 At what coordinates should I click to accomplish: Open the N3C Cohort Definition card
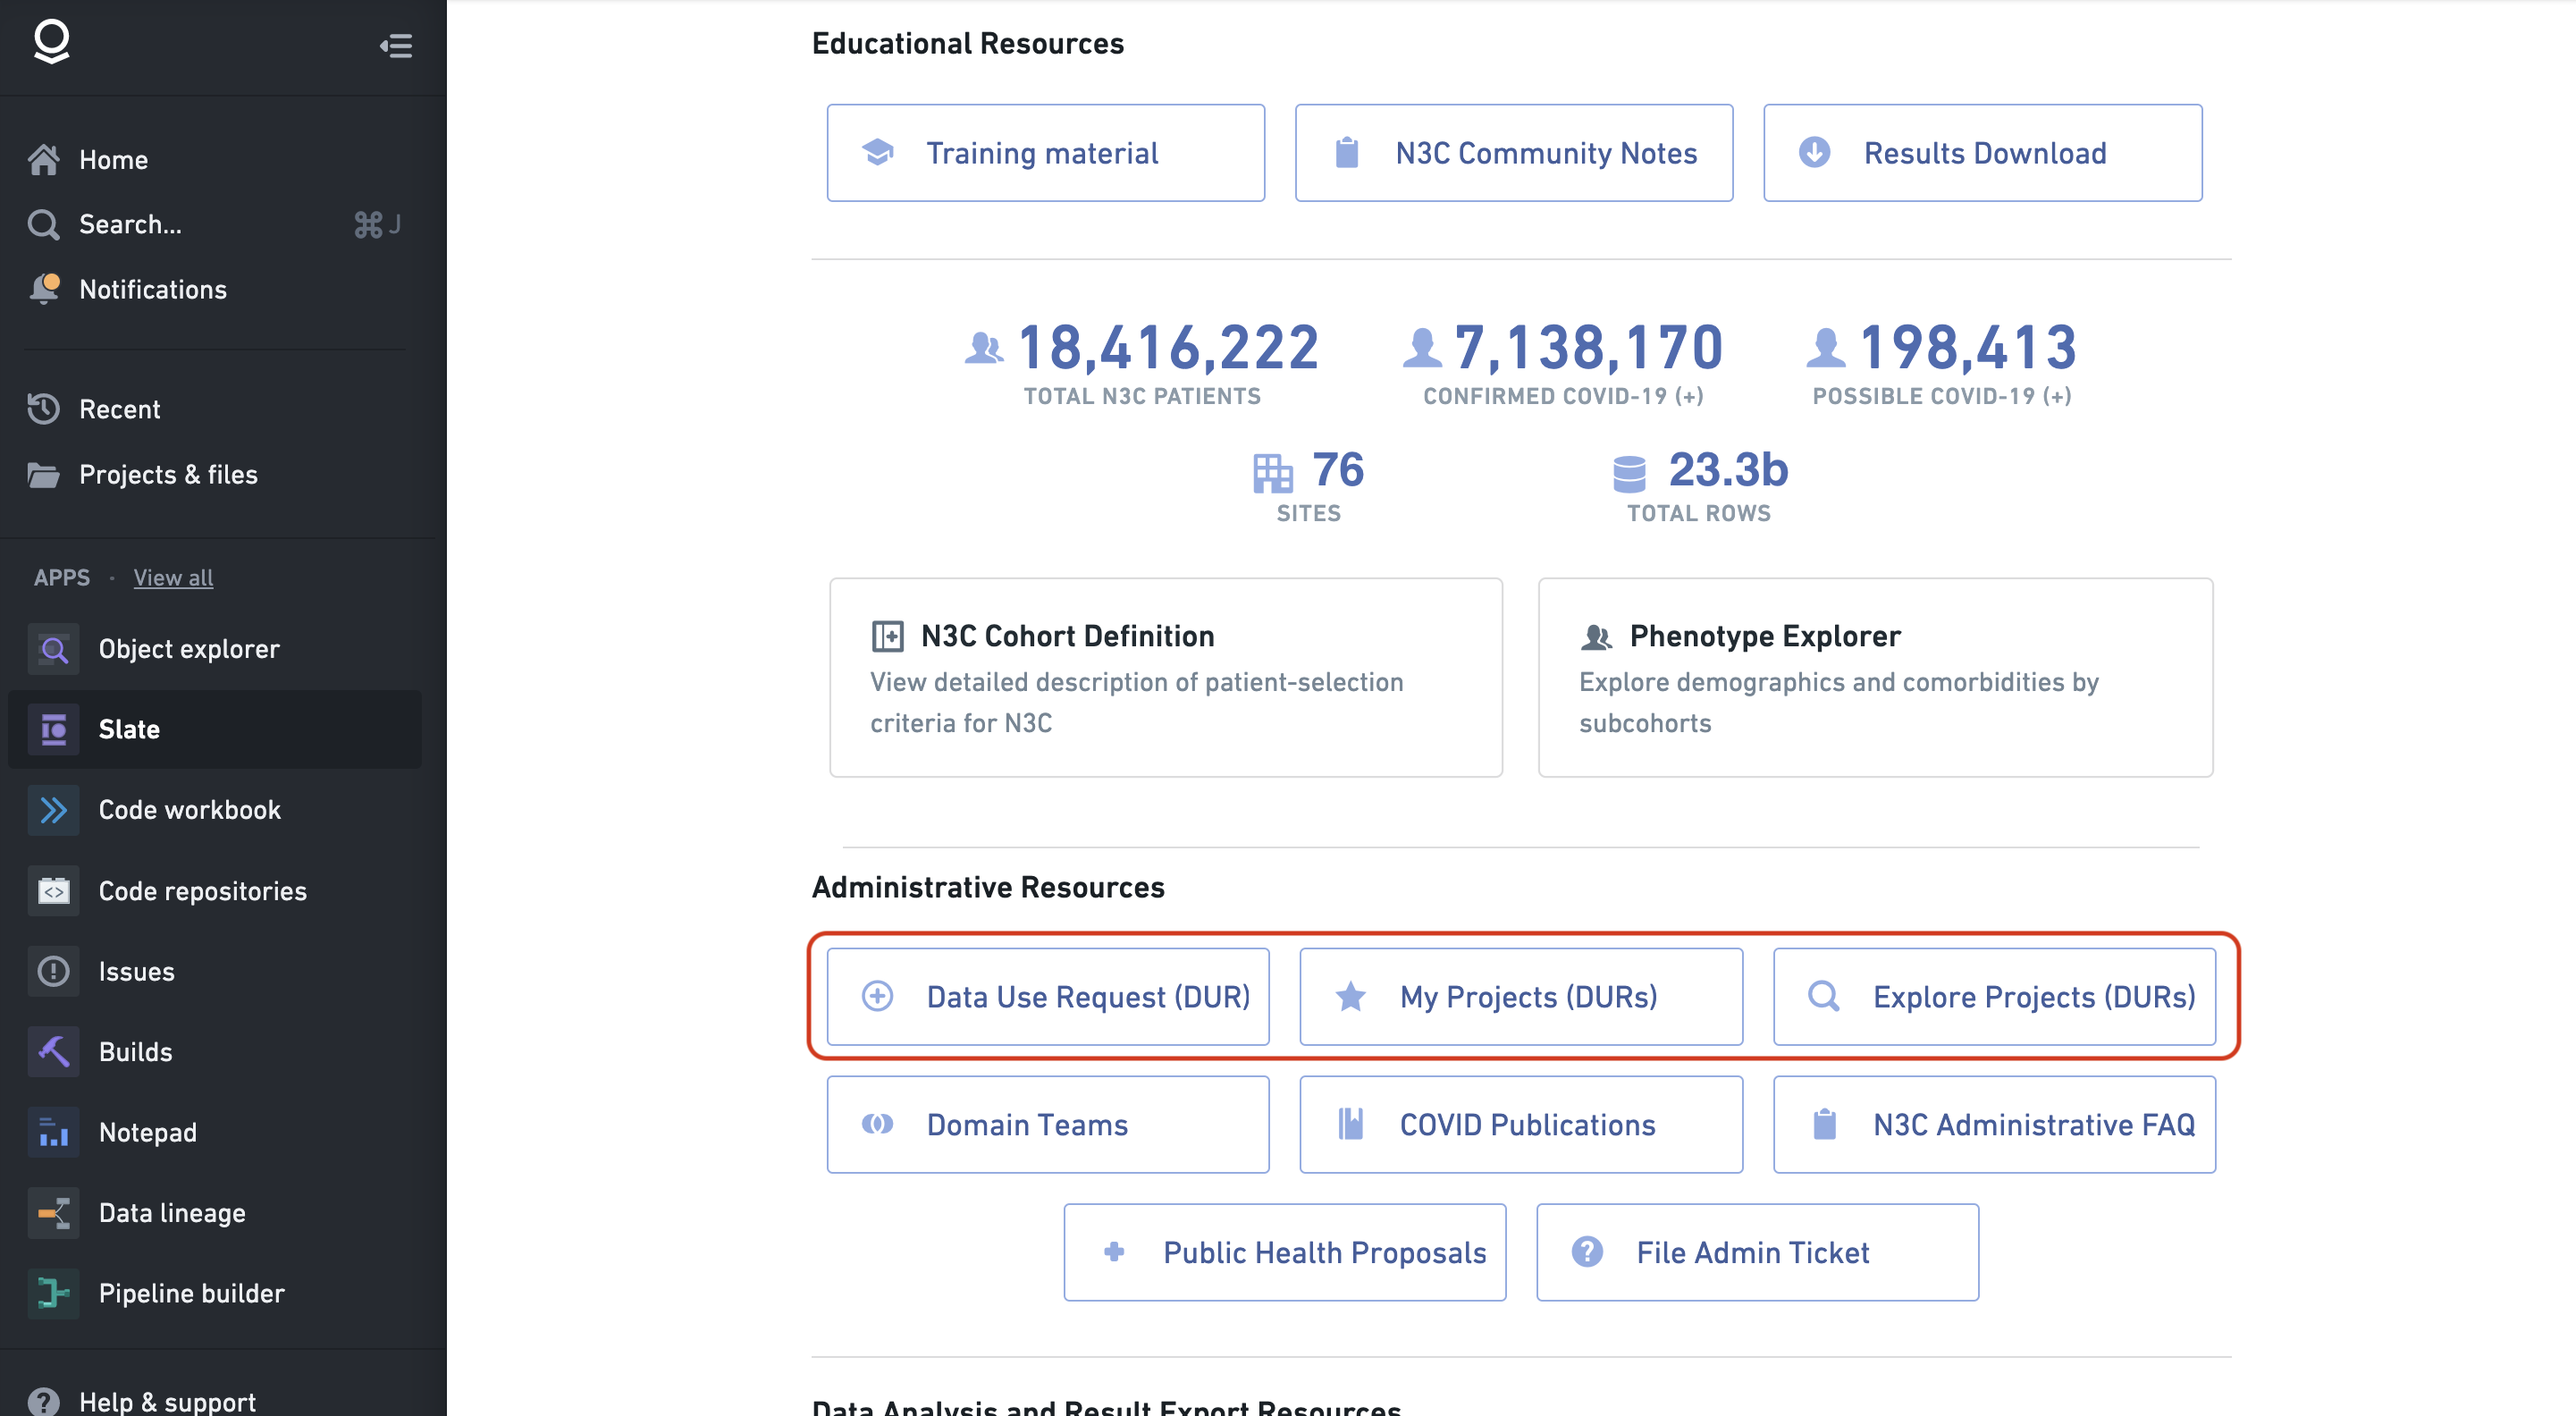pos(1165,677)
